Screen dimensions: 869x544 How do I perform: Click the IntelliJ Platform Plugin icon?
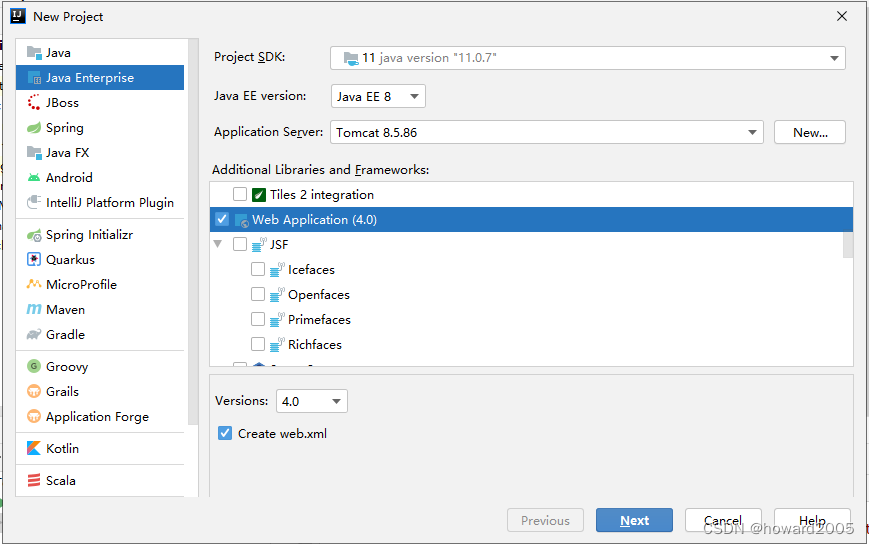click(x=34, y=202)
